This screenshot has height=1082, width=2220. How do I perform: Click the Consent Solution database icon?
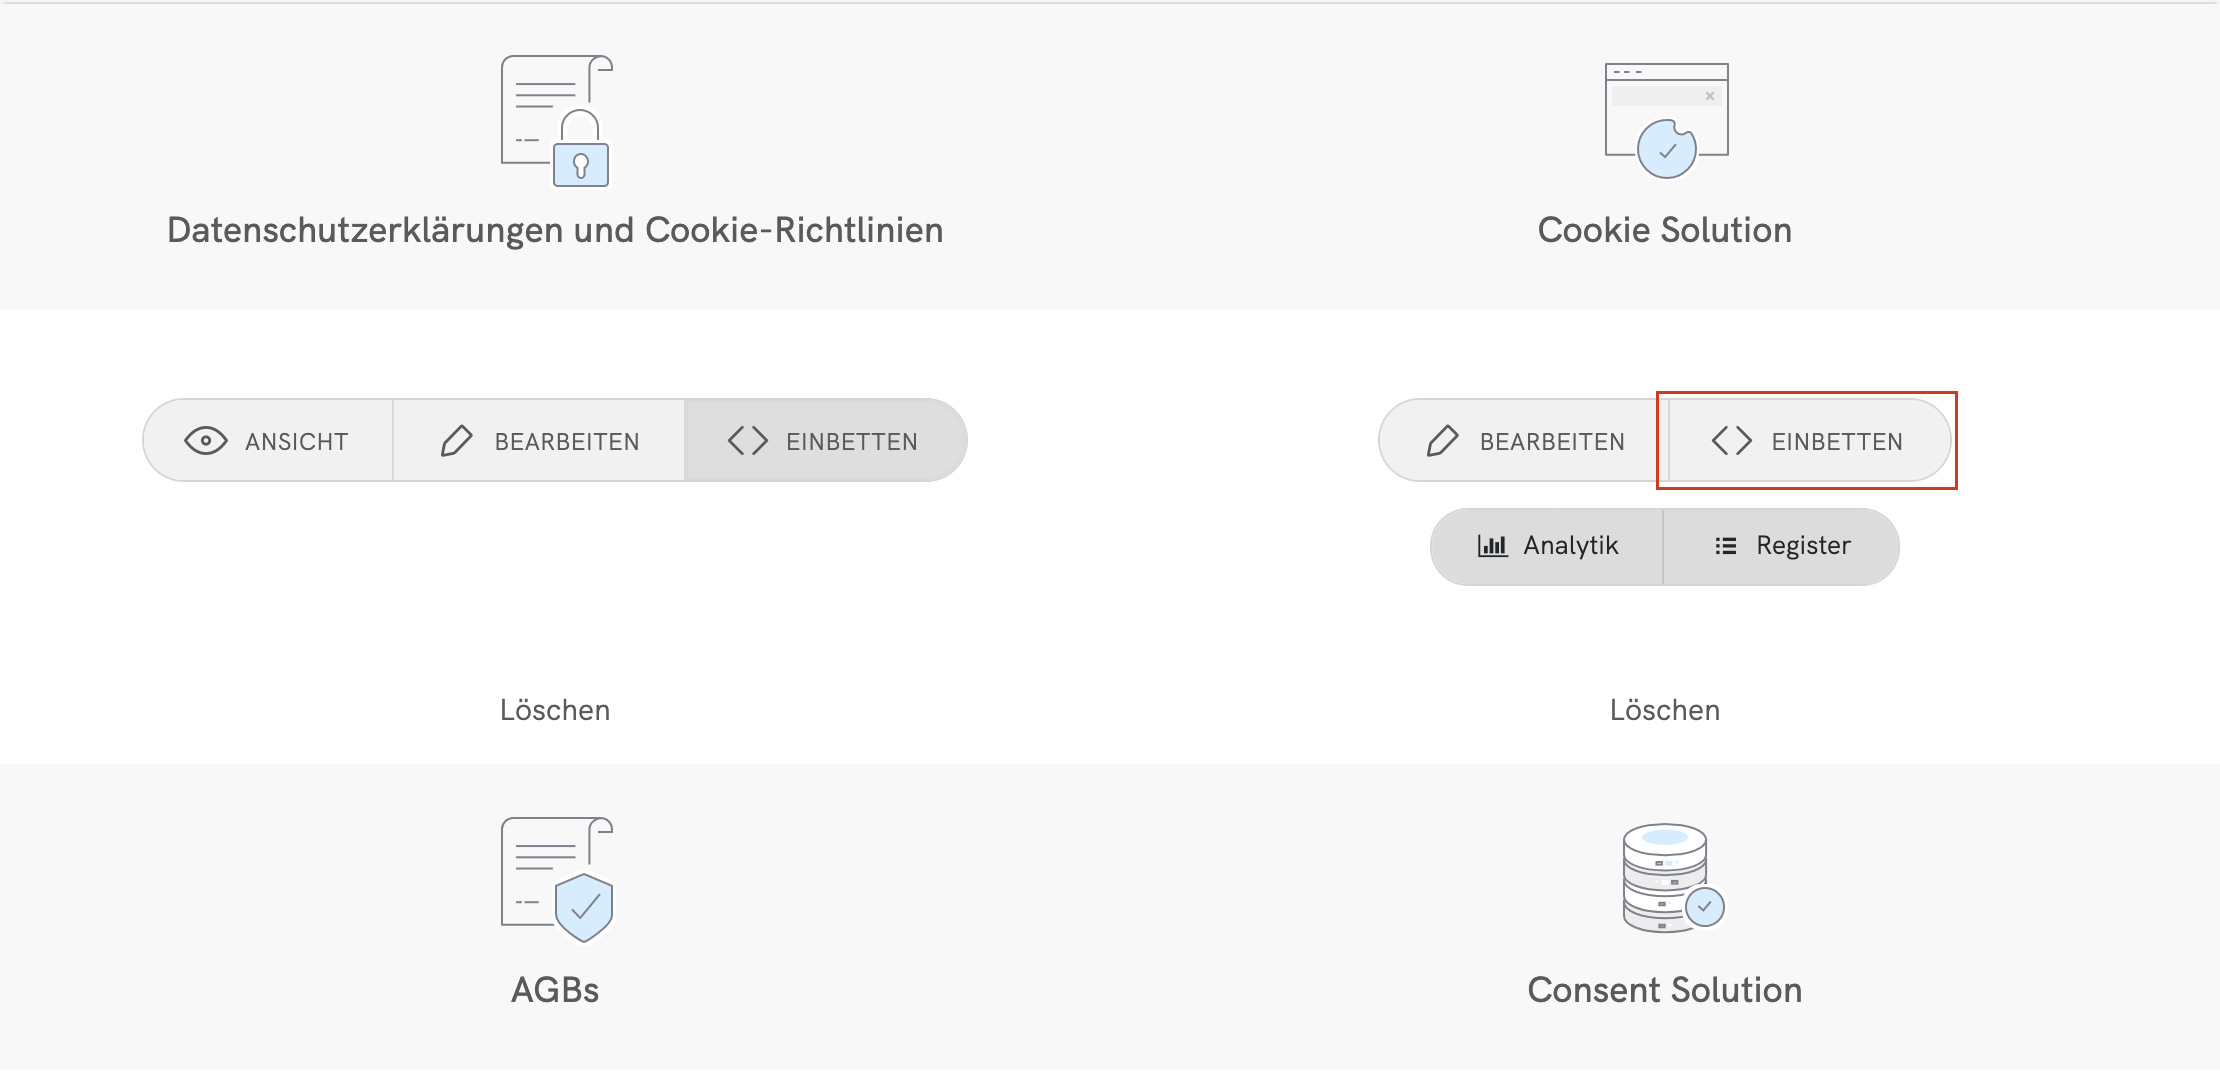coord(1672,878)
